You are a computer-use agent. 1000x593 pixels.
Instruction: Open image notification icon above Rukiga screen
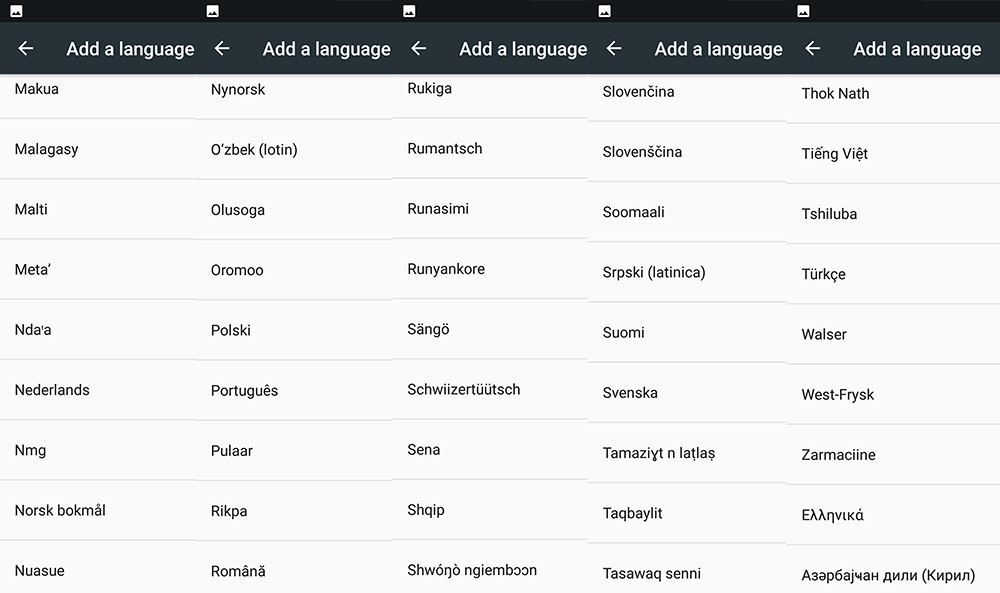pos(409,11)
